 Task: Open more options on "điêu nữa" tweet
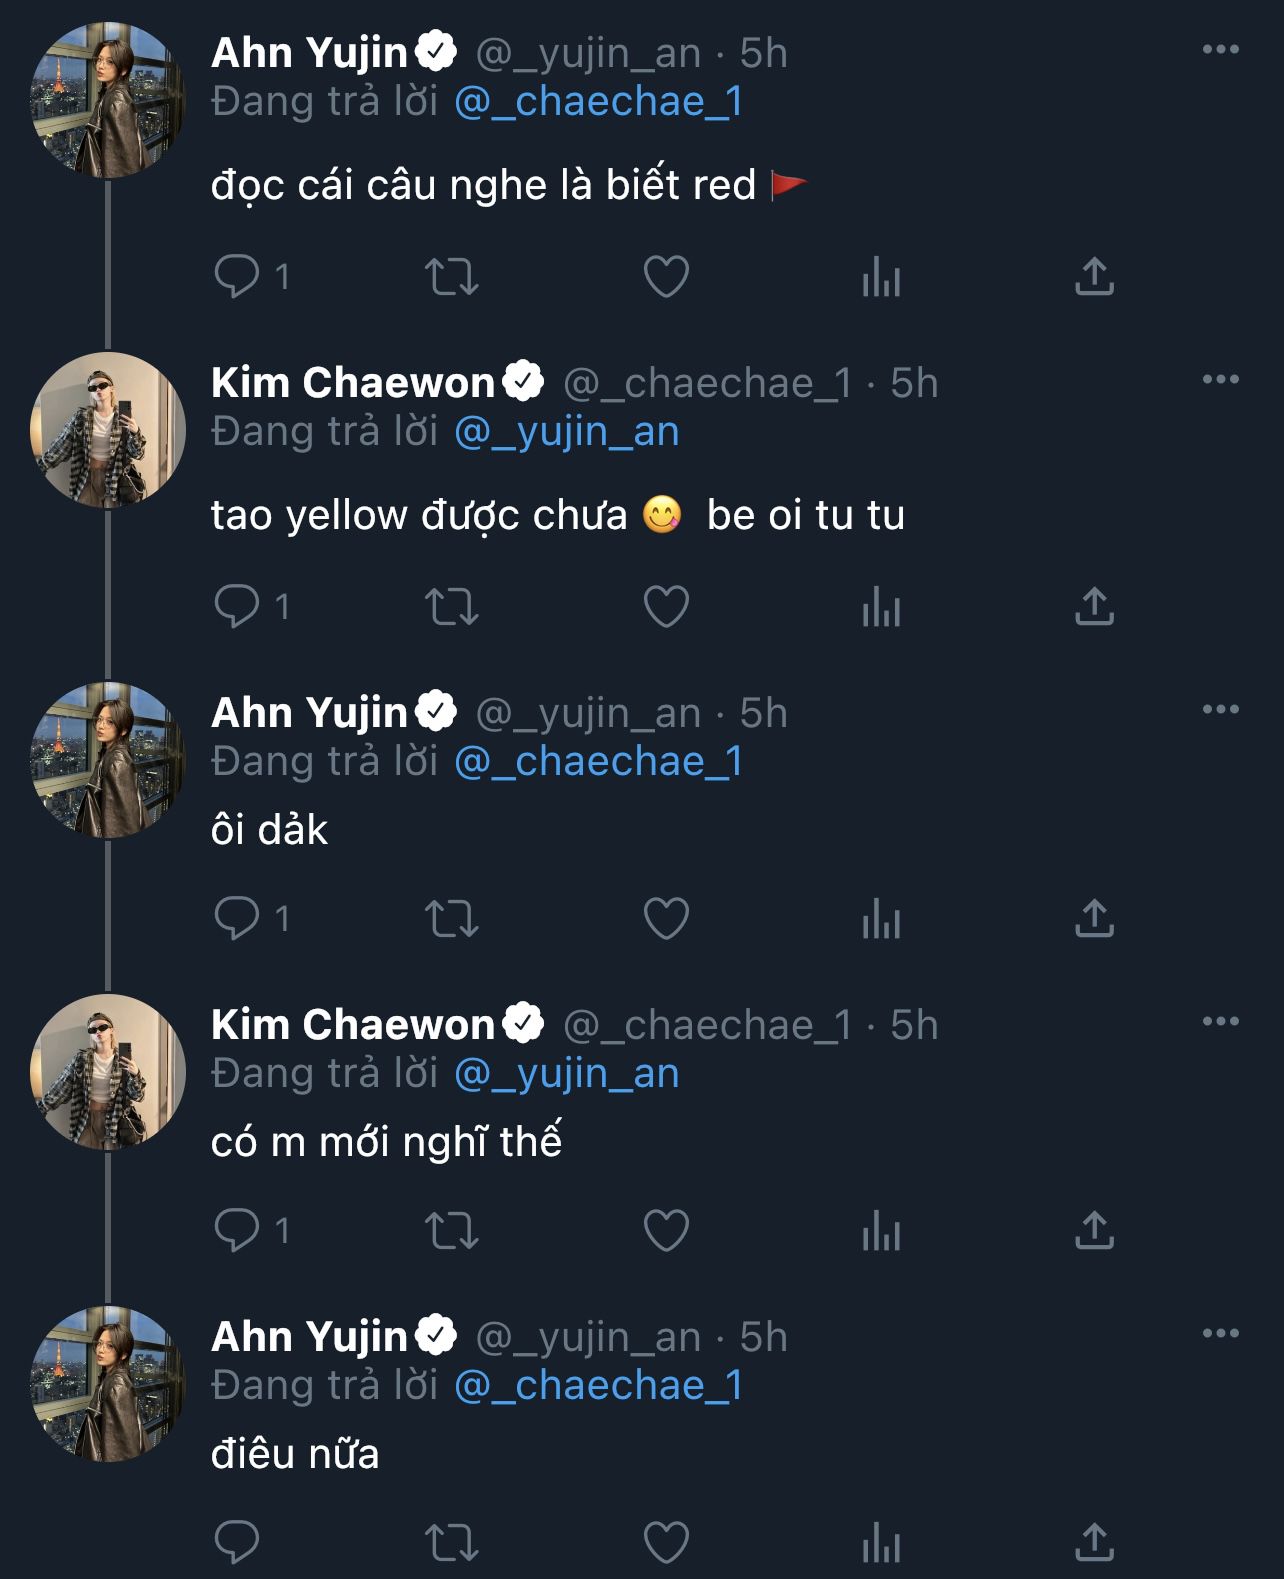coord(1220,1334)
